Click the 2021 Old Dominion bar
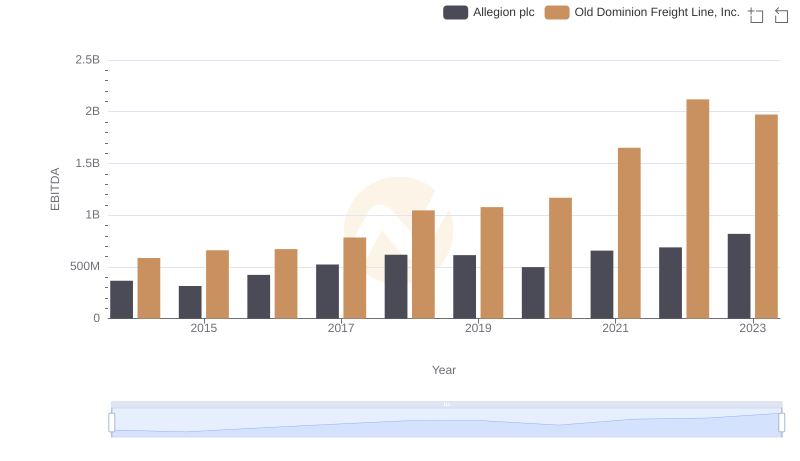Viewport: 800px width, 461px height. tap(629, 233)
